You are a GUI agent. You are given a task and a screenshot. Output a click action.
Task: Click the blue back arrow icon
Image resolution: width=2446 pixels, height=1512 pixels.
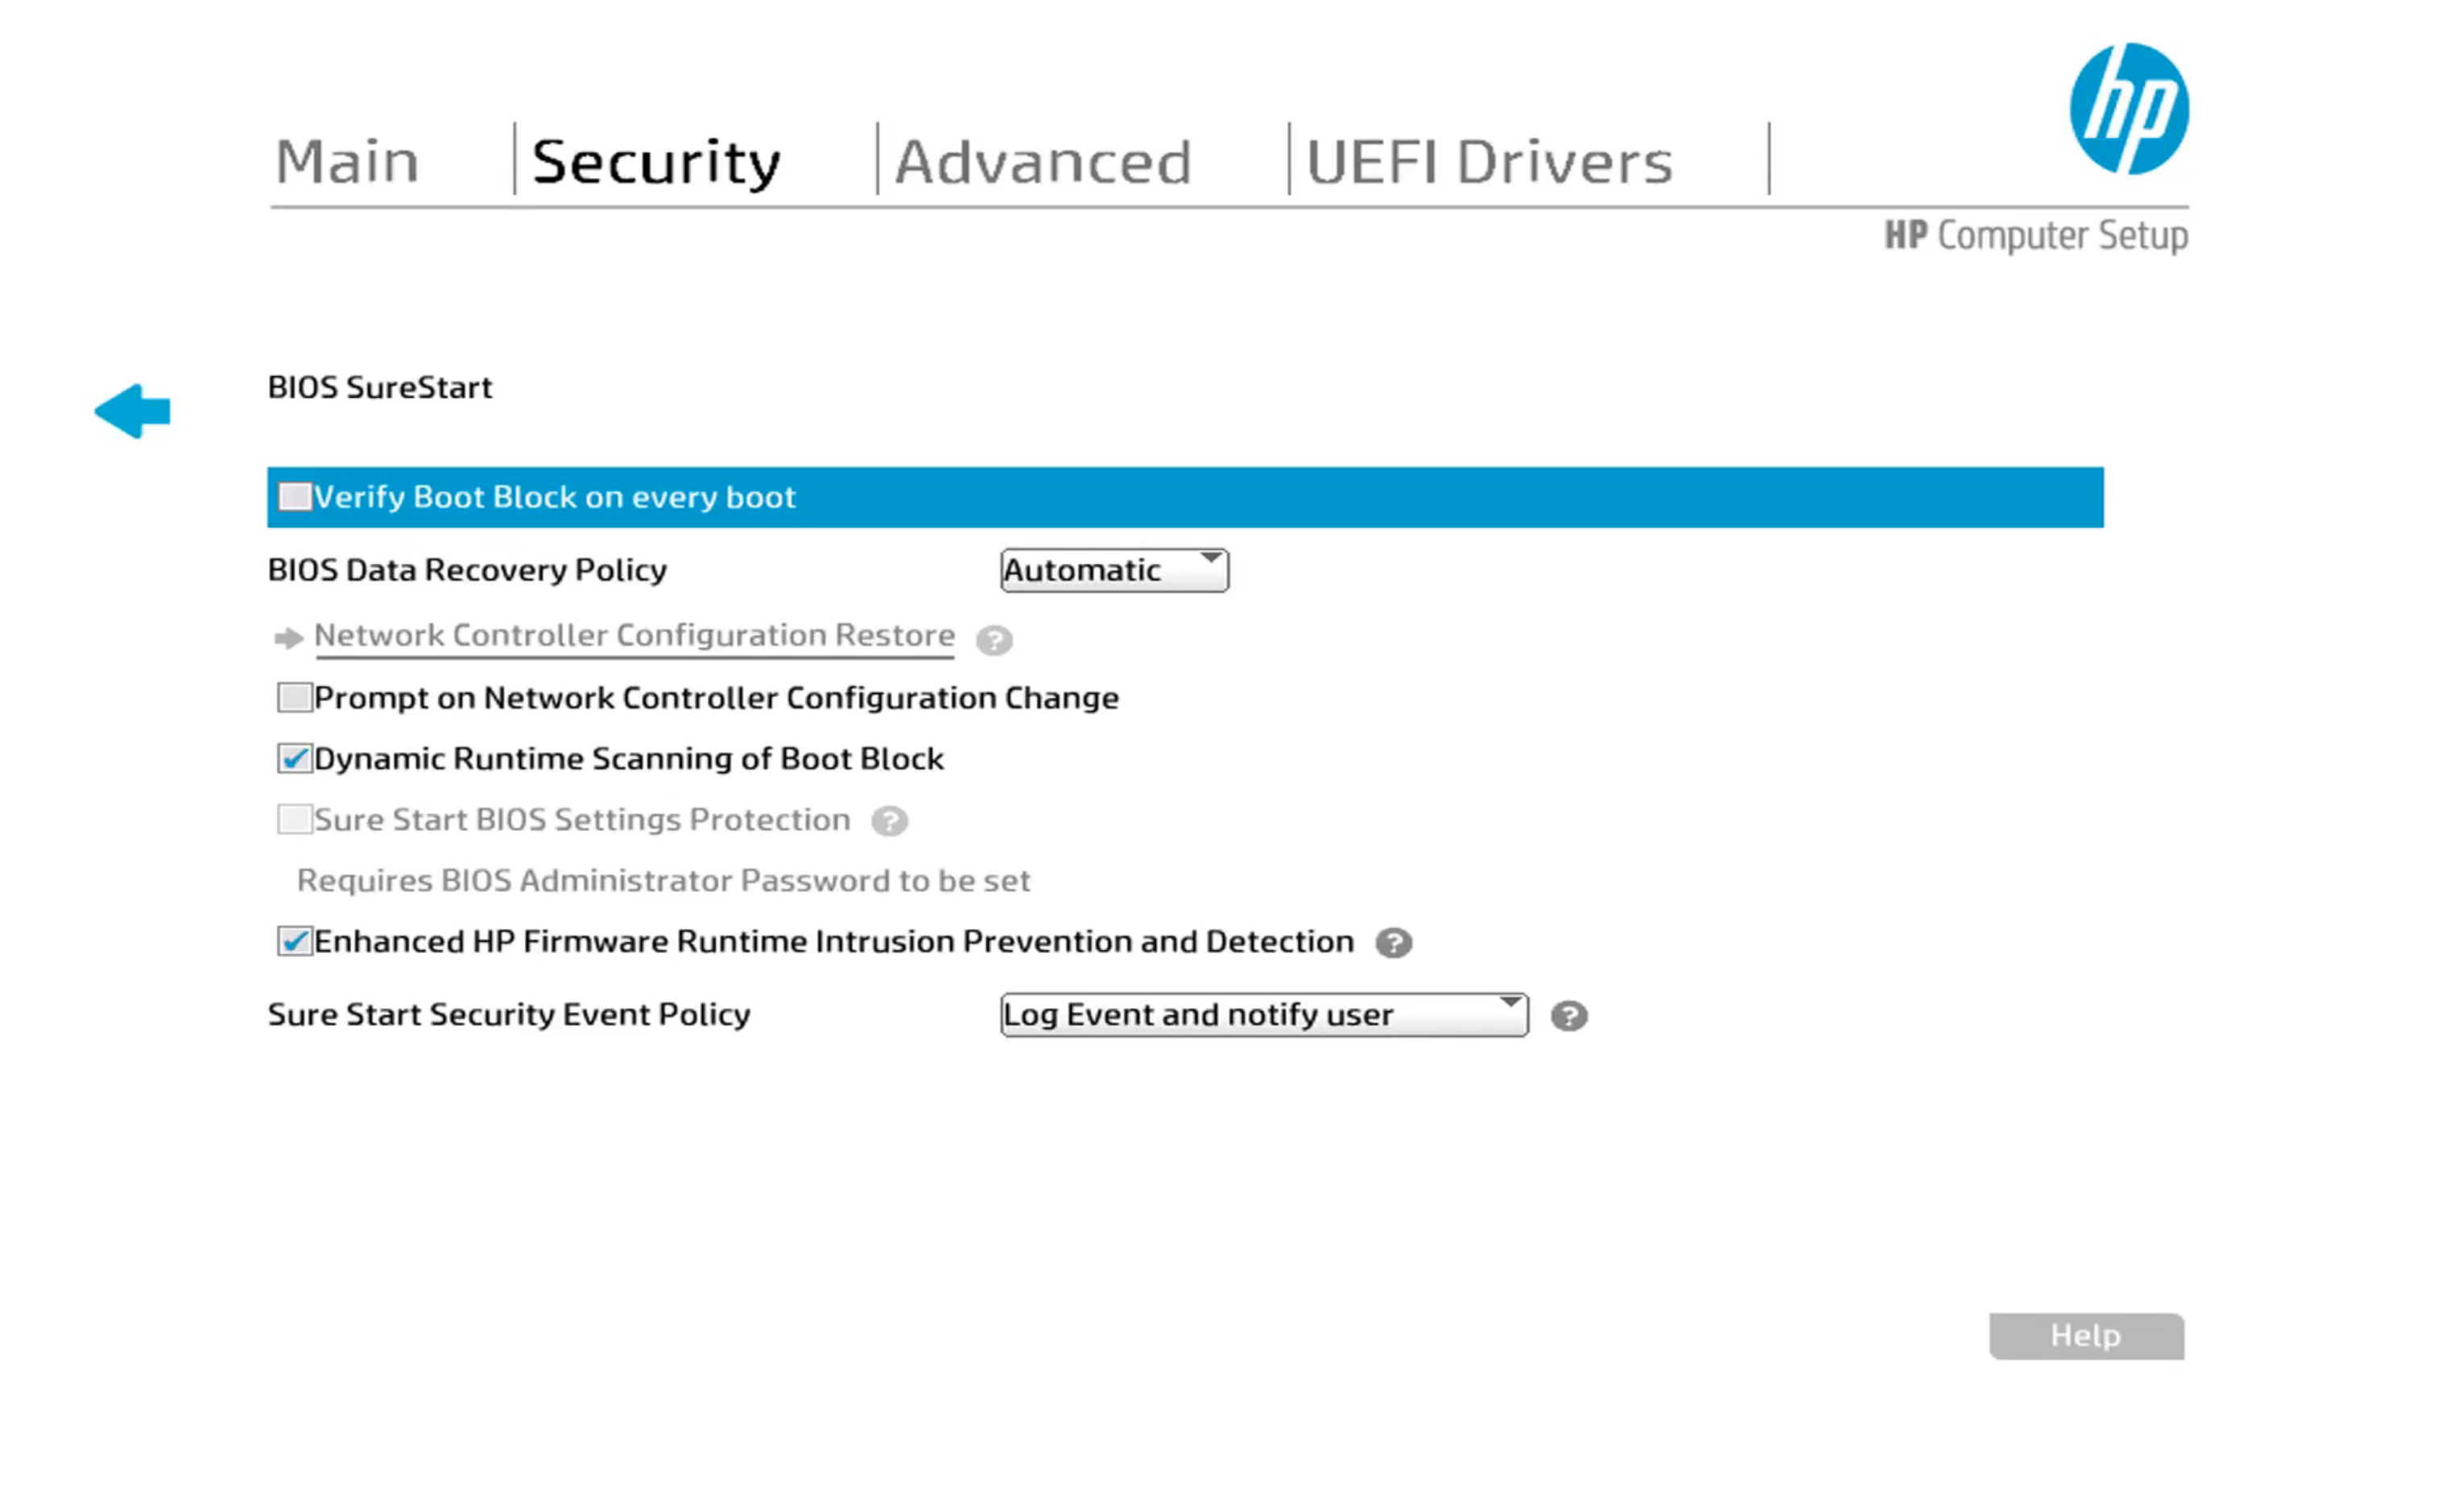133,411
